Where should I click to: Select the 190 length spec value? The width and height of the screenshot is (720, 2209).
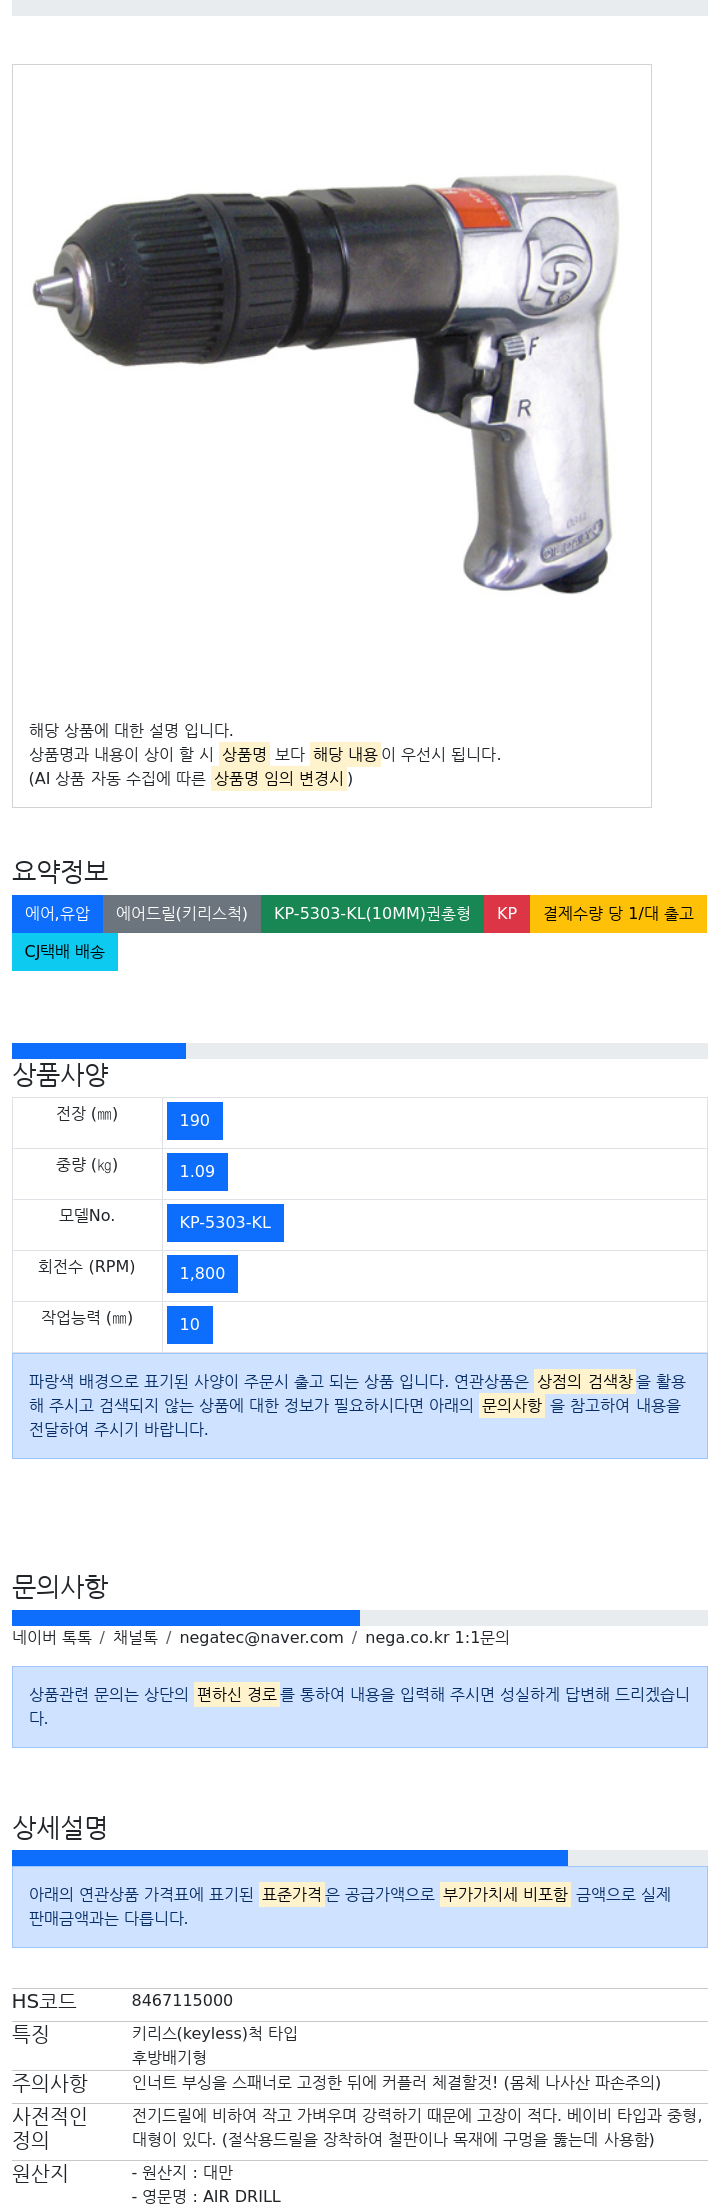(195, 1121)
